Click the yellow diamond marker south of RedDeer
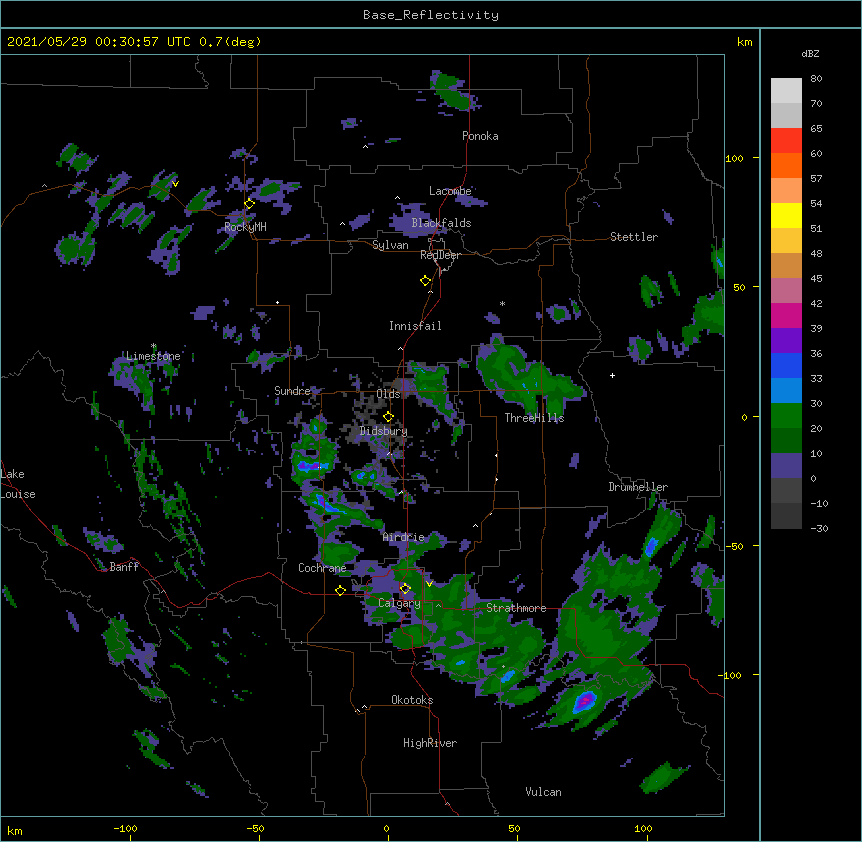 [x=426, y=281]
